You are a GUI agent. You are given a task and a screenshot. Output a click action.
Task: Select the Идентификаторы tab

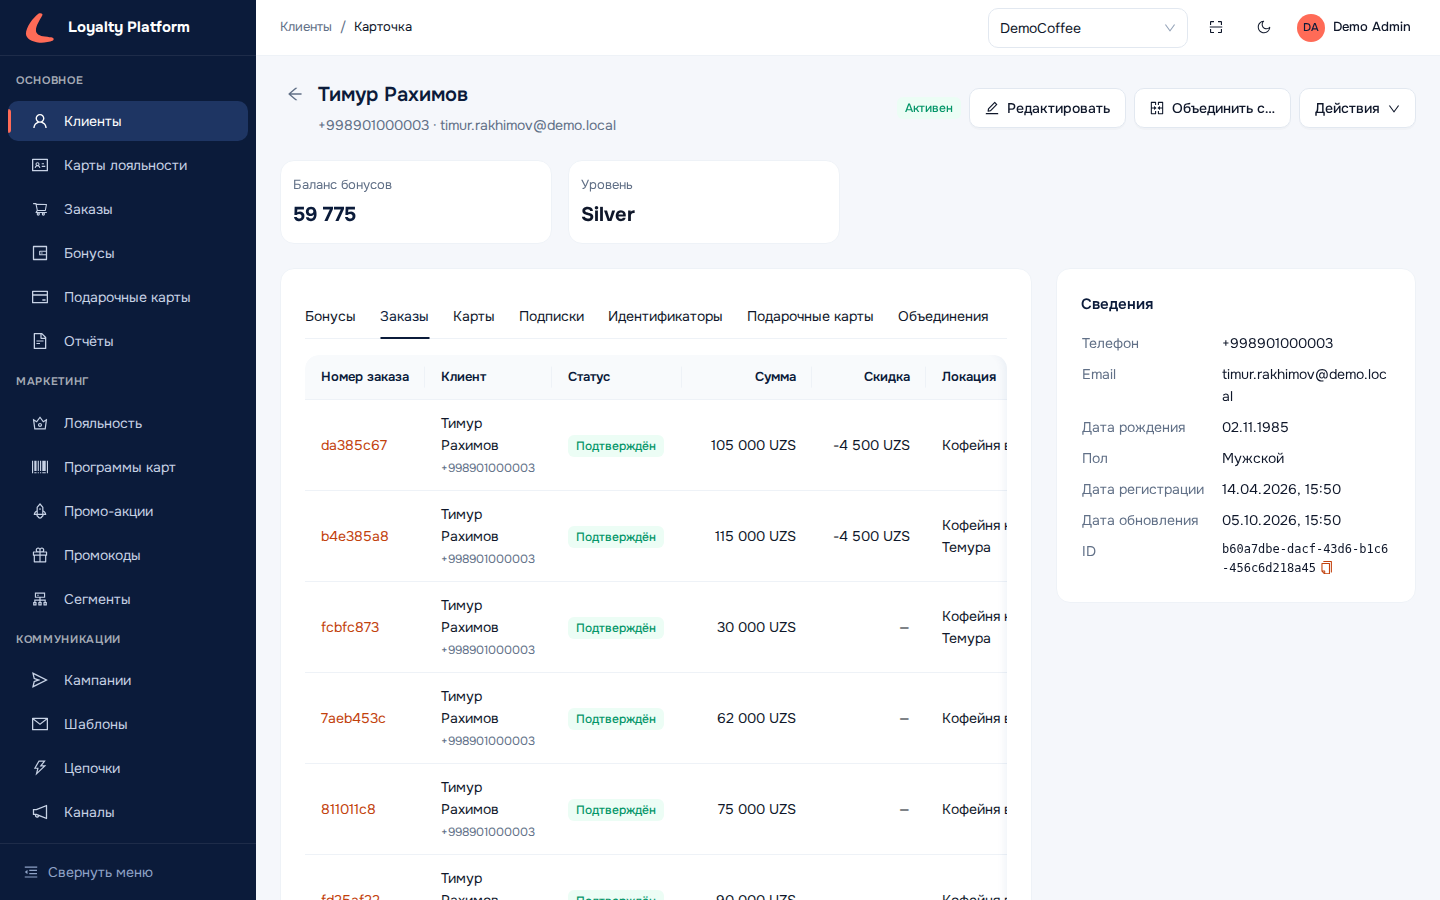tap(665, 316)
